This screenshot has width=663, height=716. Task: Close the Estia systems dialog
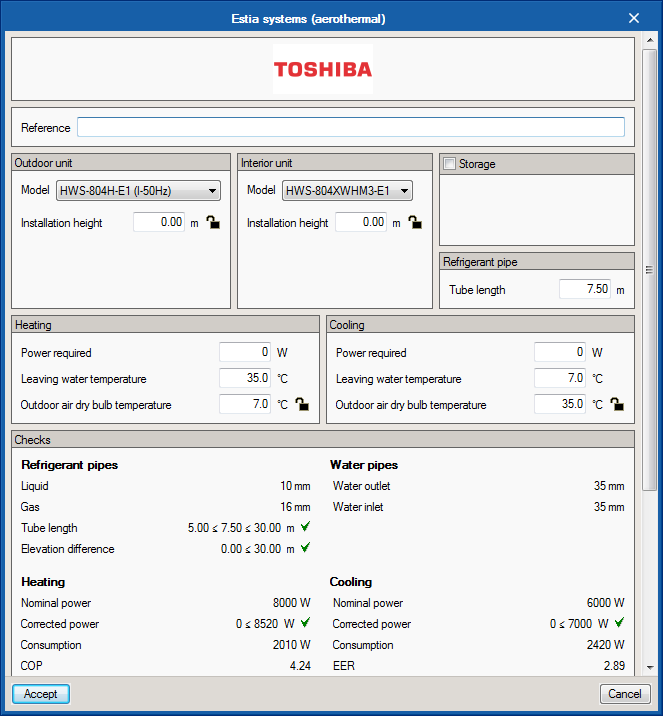click(633, 18)
